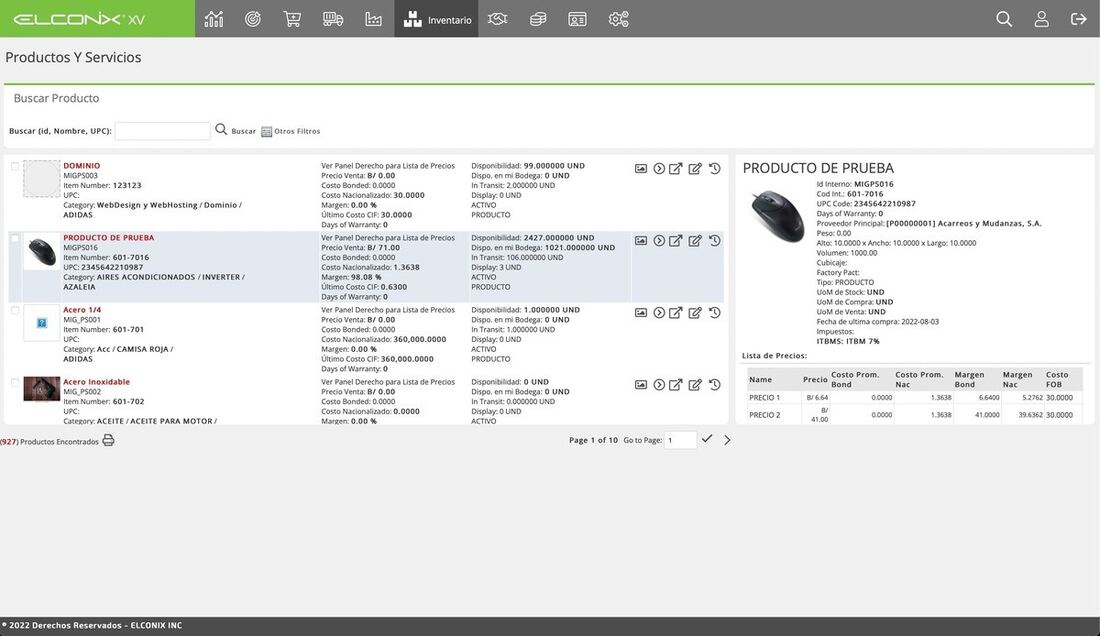Click the history icon for Acero 1/4
Viewport: 1100px width, 636px height.
click(x=714, y=313)
